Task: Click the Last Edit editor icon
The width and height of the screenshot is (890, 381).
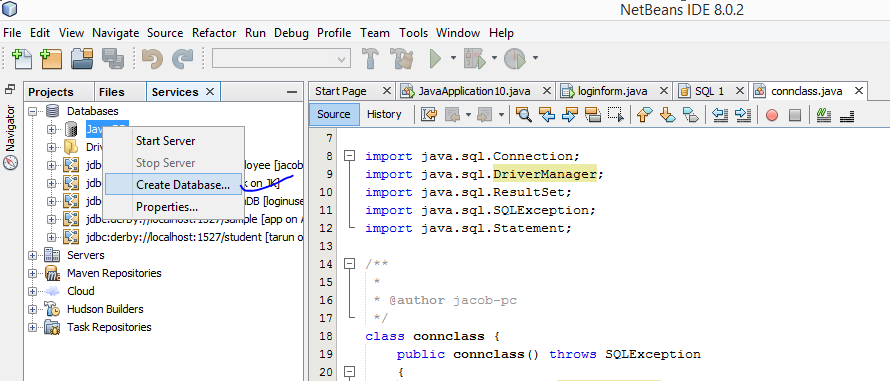Action: (x=429, y=115)
